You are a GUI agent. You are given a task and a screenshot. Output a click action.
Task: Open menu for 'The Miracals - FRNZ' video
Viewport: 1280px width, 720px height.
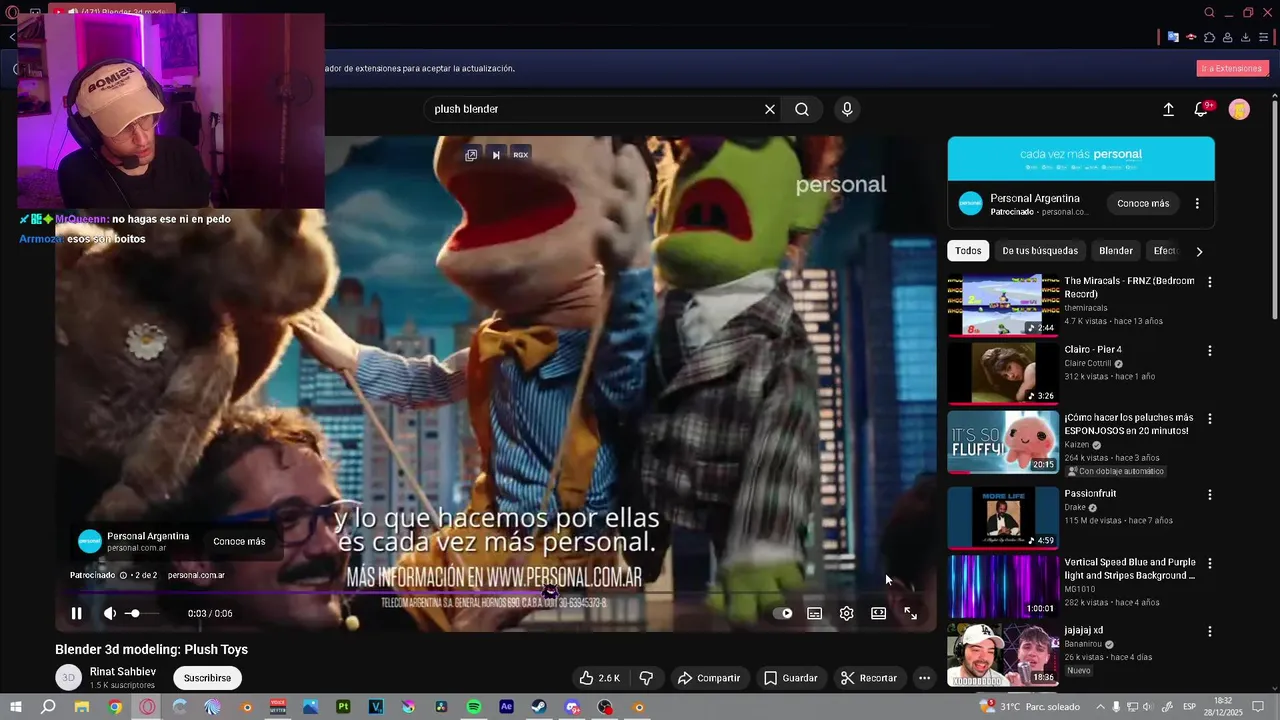(1209, 282)
